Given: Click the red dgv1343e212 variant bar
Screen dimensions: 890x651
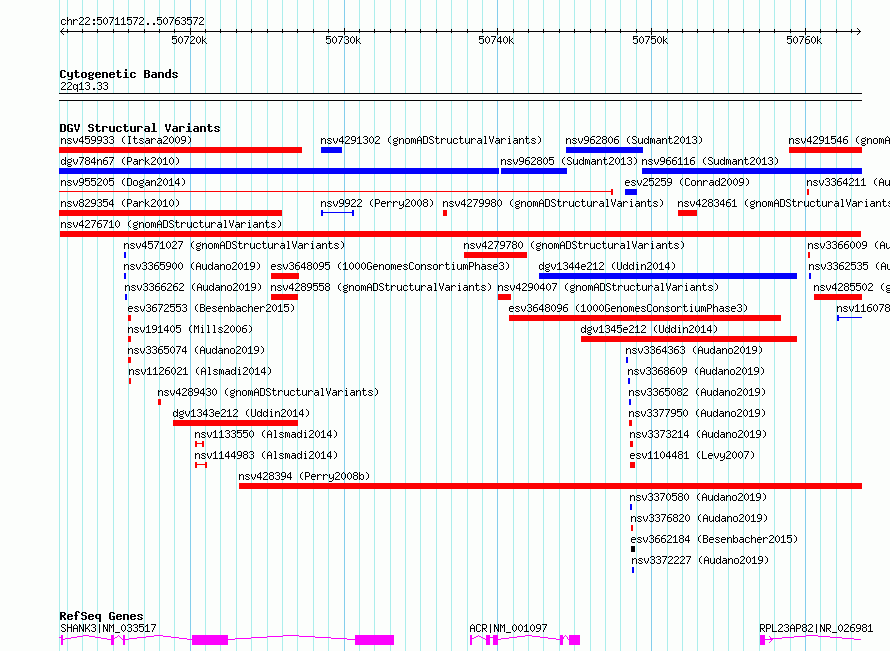Looking at the screenshot, I should click(x=236, y=423).
